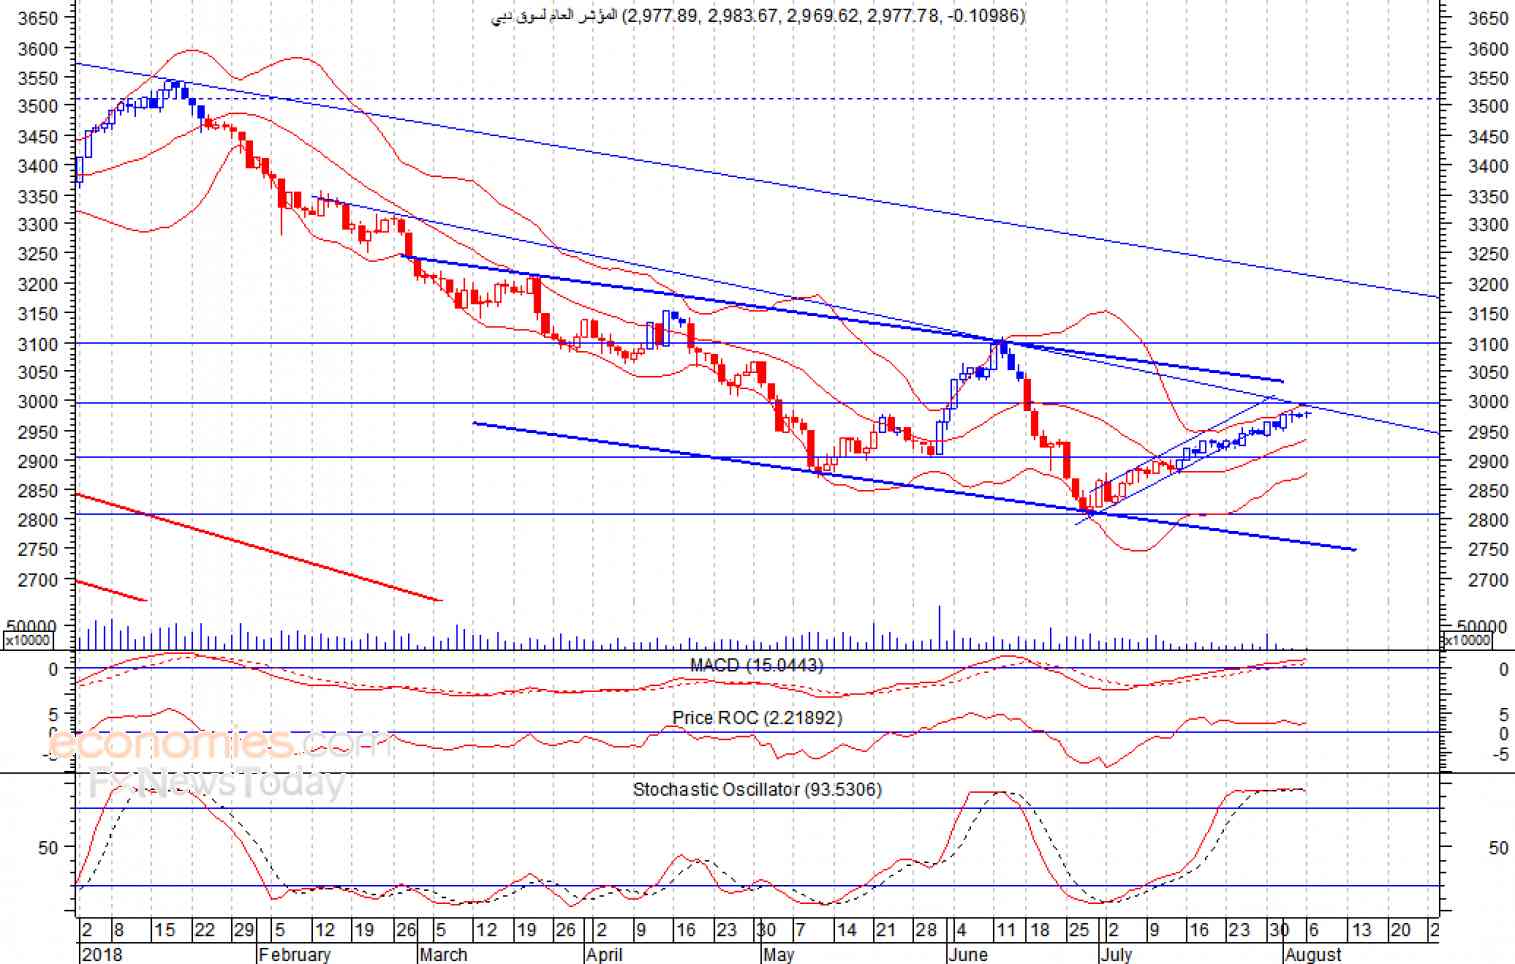The width and height of the screenshot is (1515, 964).
Task: Click 3250 on the left price axis
Action: pos(39,254)
